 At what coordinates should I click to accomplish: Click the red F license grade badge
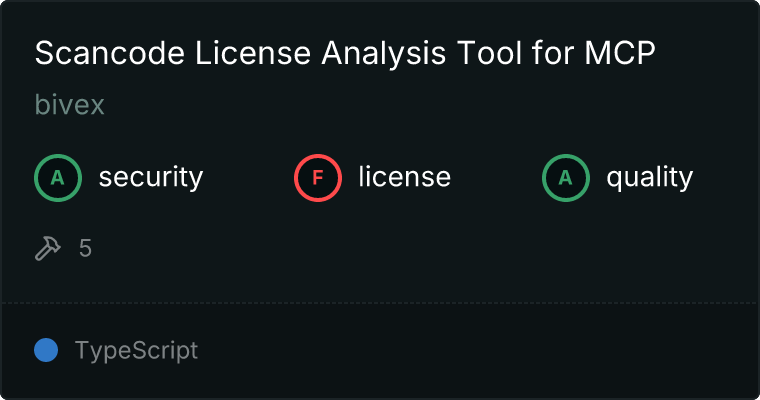click(318, 178)
